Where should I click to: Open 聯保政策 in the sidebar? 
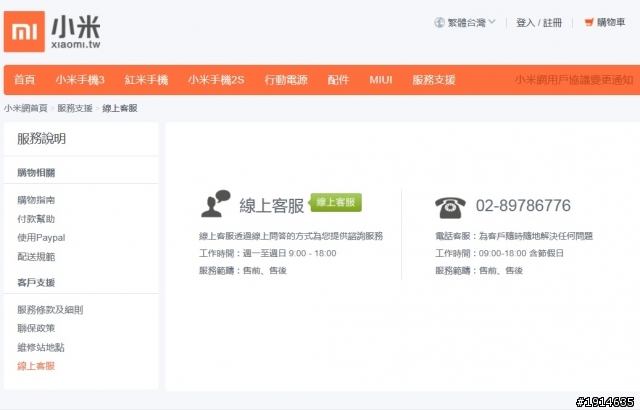tap(36, 328)
